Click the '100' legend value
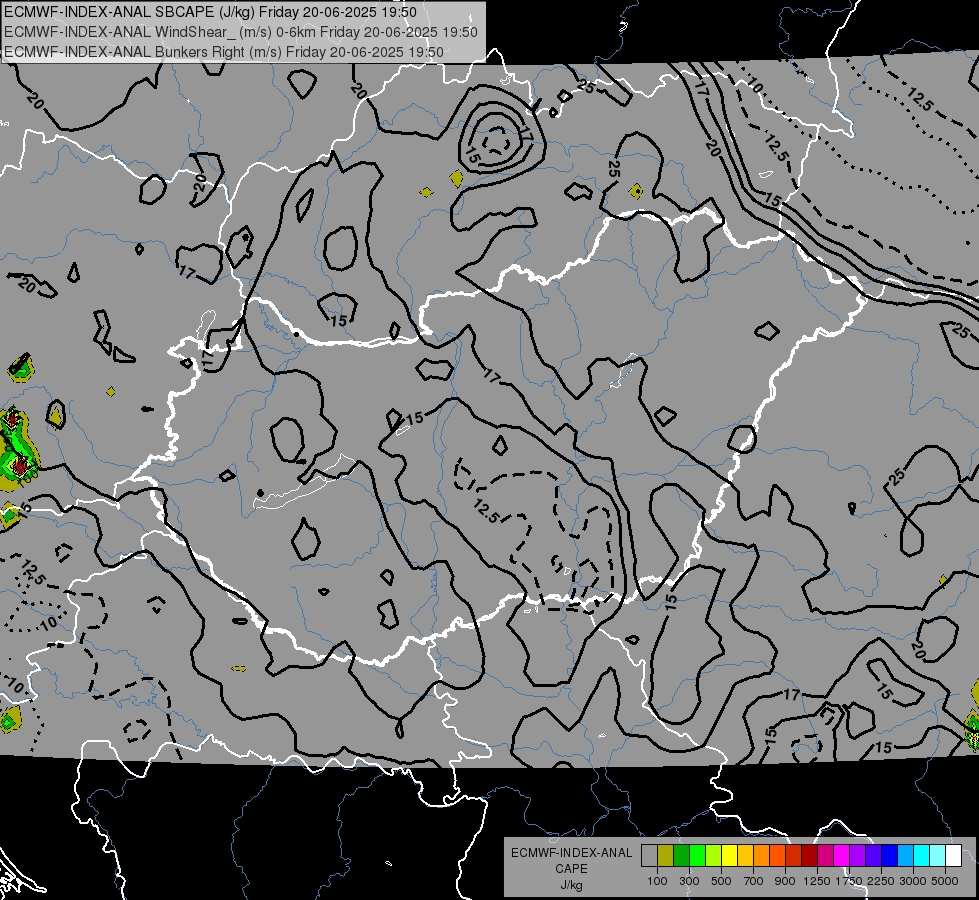Viewport: 979px width, 900px height. pyautogui.click(x=657, y=881)
